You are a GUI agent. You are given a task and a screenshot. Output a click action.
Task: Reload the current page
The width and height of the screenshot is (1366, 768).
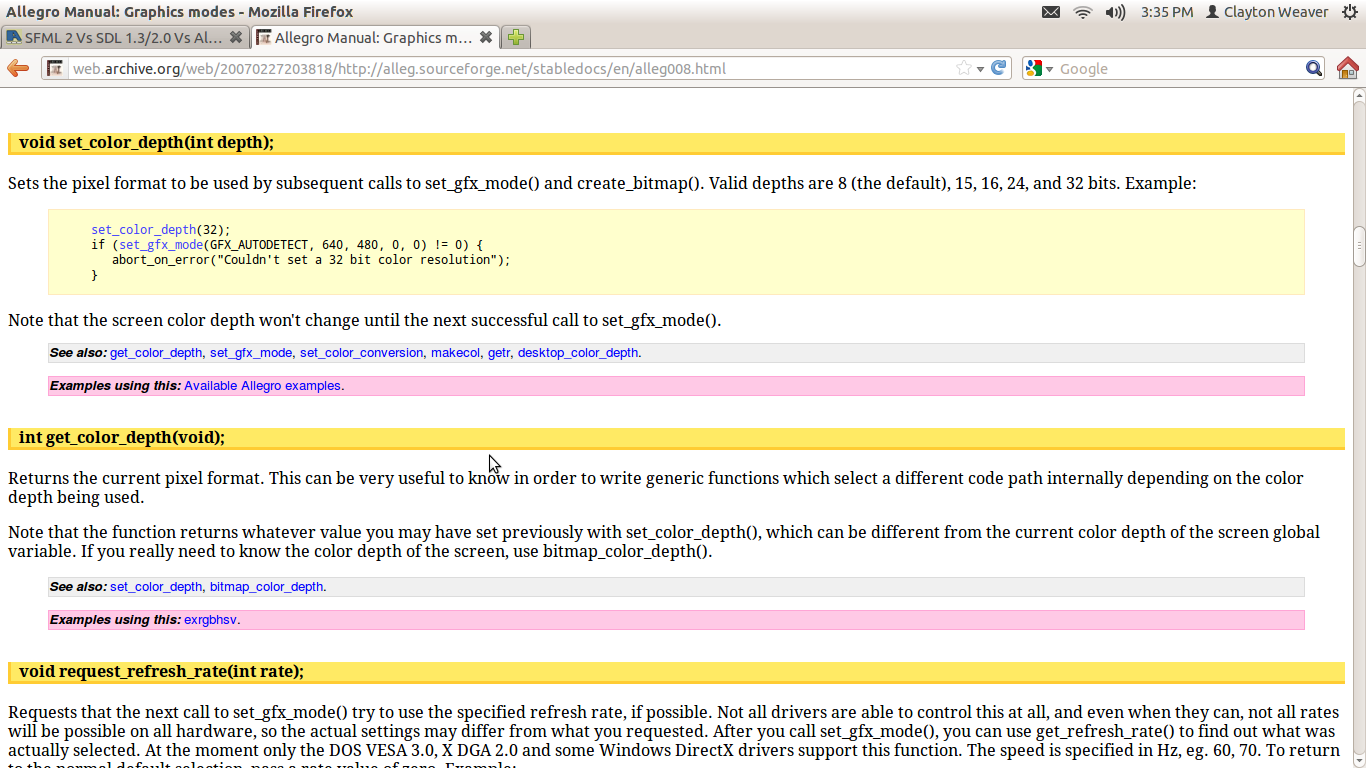pos(998,68)
